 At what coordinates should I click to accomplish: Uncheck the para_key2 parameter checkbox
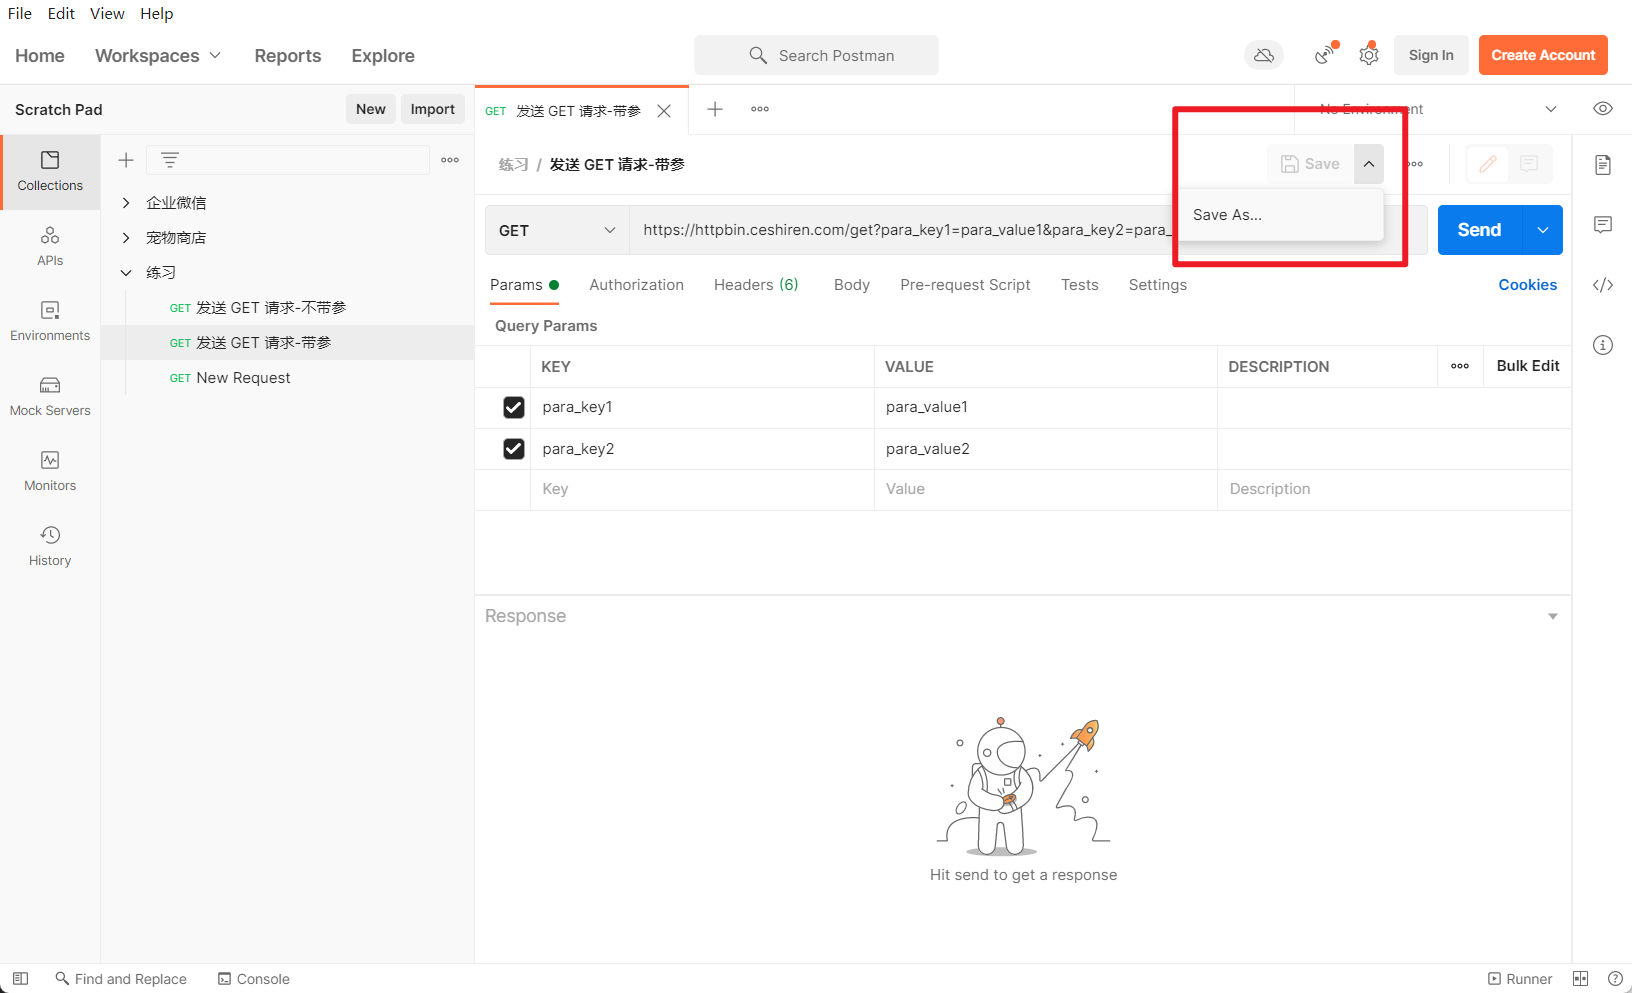[x=514, y=449]
